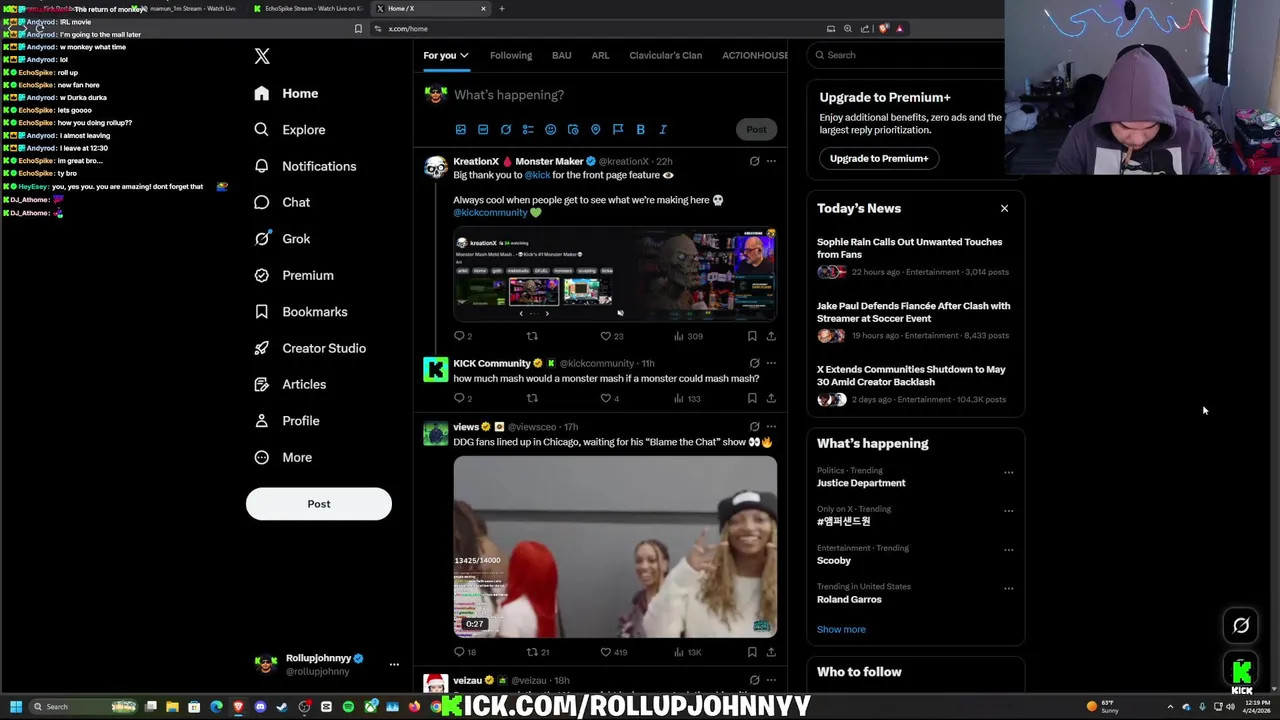Open Windows Start menu
The height and width of the screenshot is (720, 1280).
pyautogui.click(x=15, y=707)
